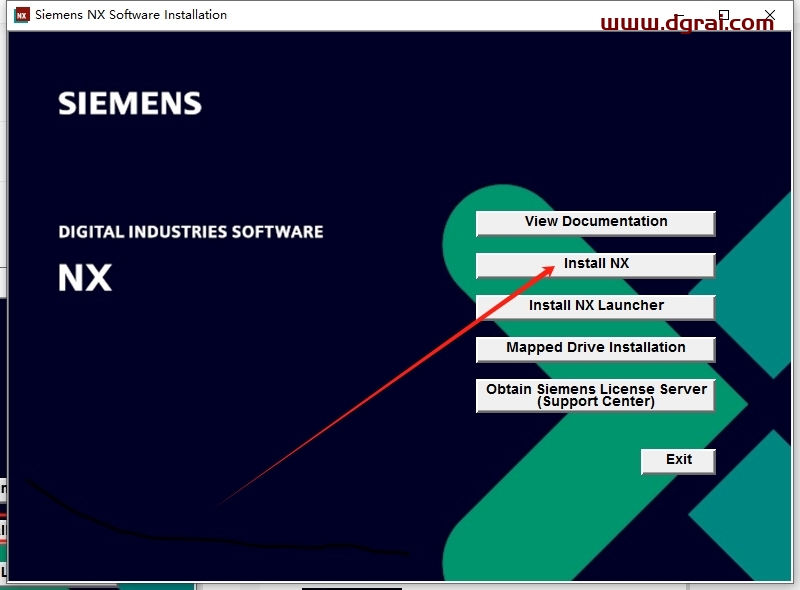Select Mapped Drive Installation
This screenshot has width=800, height=590.
tap(595, 349)
